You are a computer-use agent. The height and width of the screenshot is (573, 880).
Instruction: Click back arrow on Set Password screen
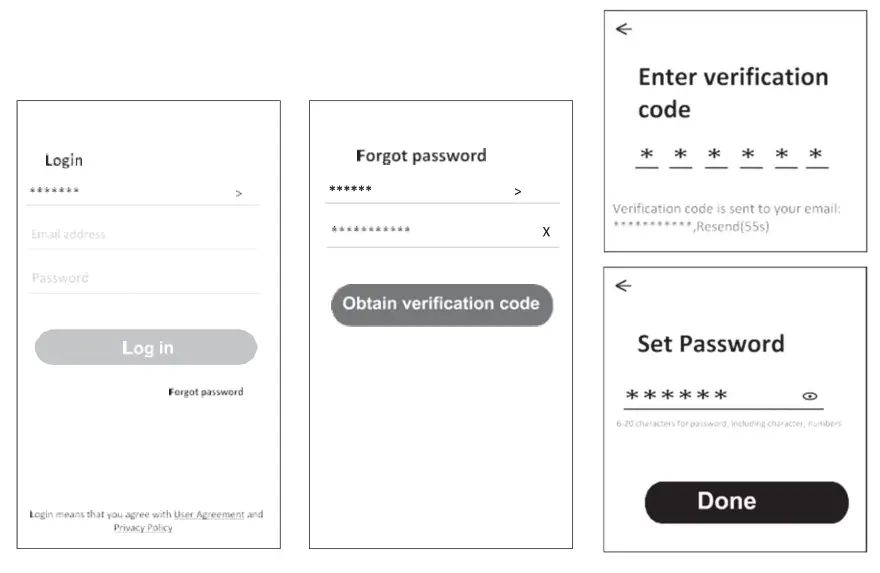624,286
